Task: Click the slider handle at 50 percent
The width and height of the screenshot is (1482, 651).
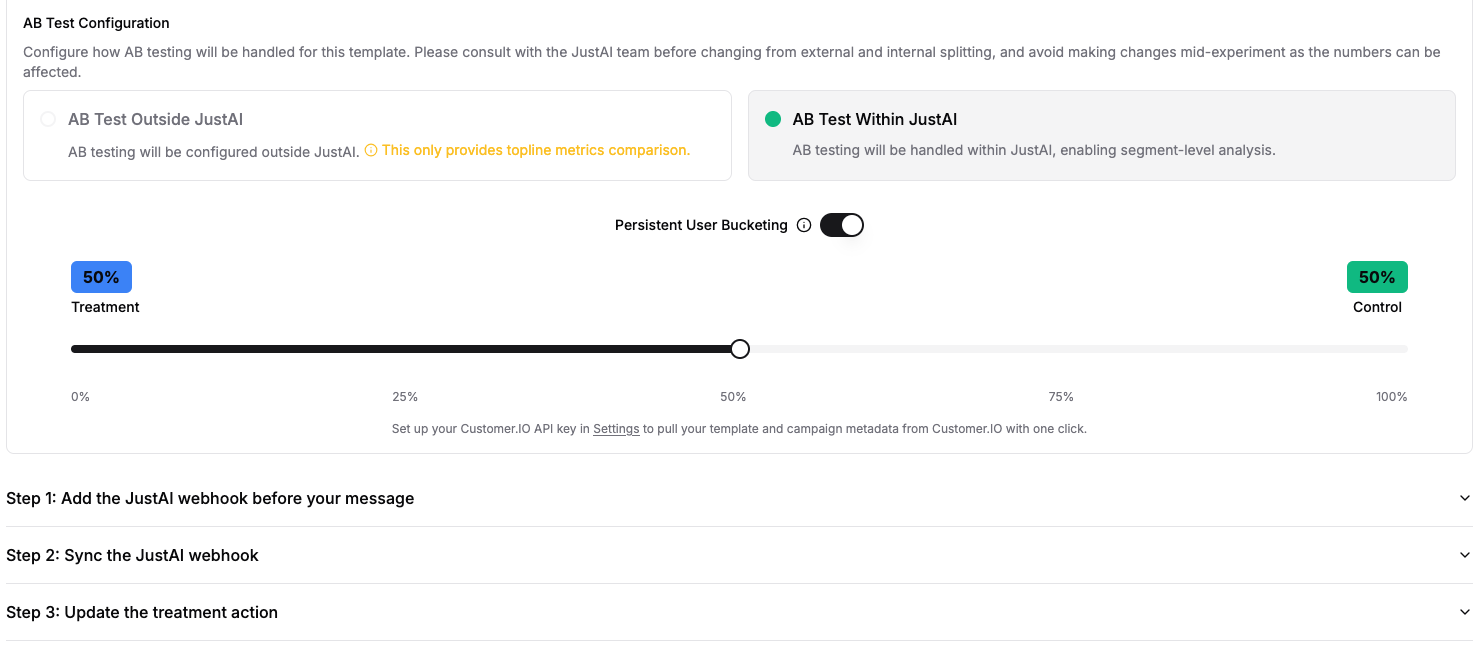Action: pos(739,348)
